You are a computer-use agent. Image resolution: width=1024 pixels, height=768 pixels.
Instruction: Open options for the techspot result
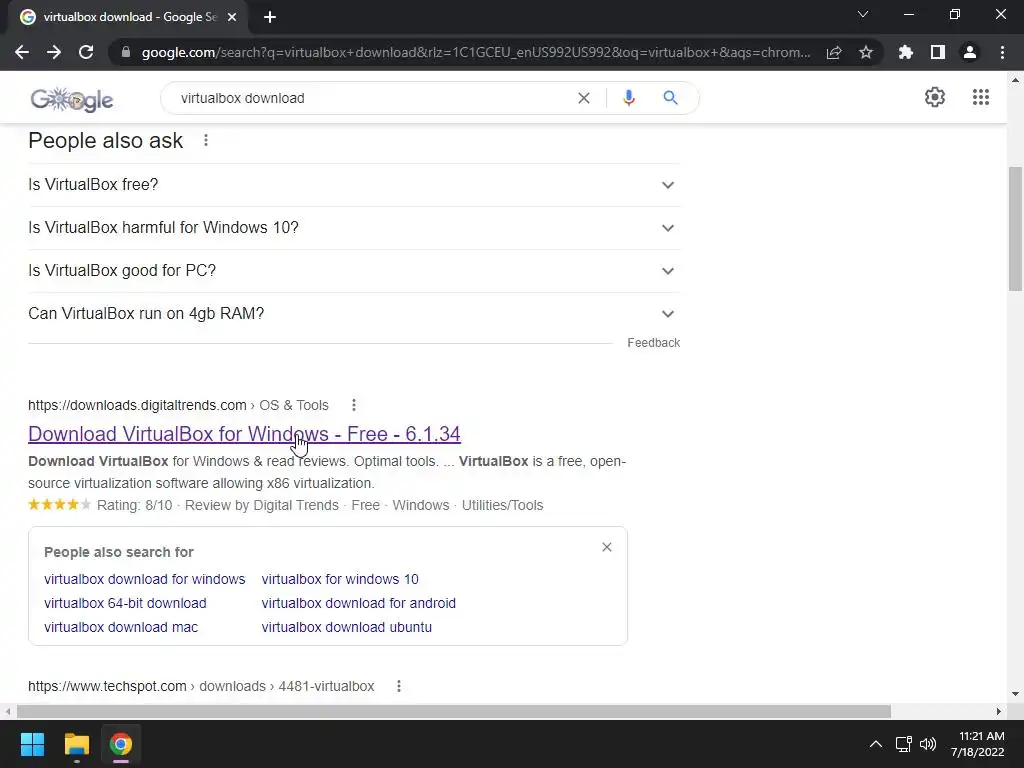399,686
